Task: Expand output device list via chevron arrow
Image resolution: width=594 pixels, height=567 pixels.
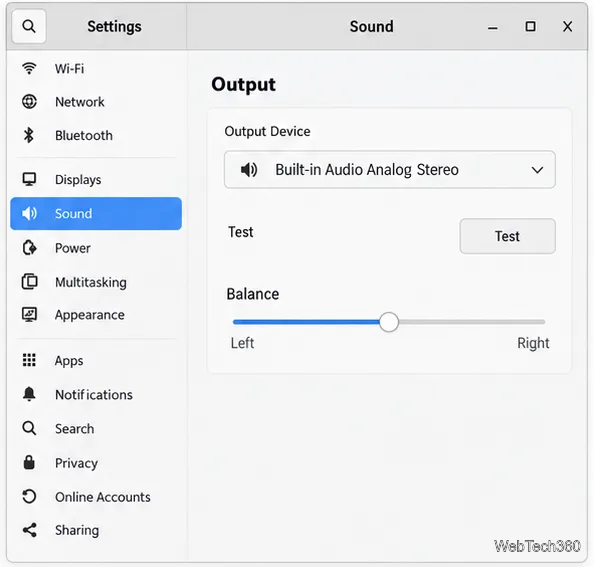Action: pyautogui.click(x=537, y=170)
